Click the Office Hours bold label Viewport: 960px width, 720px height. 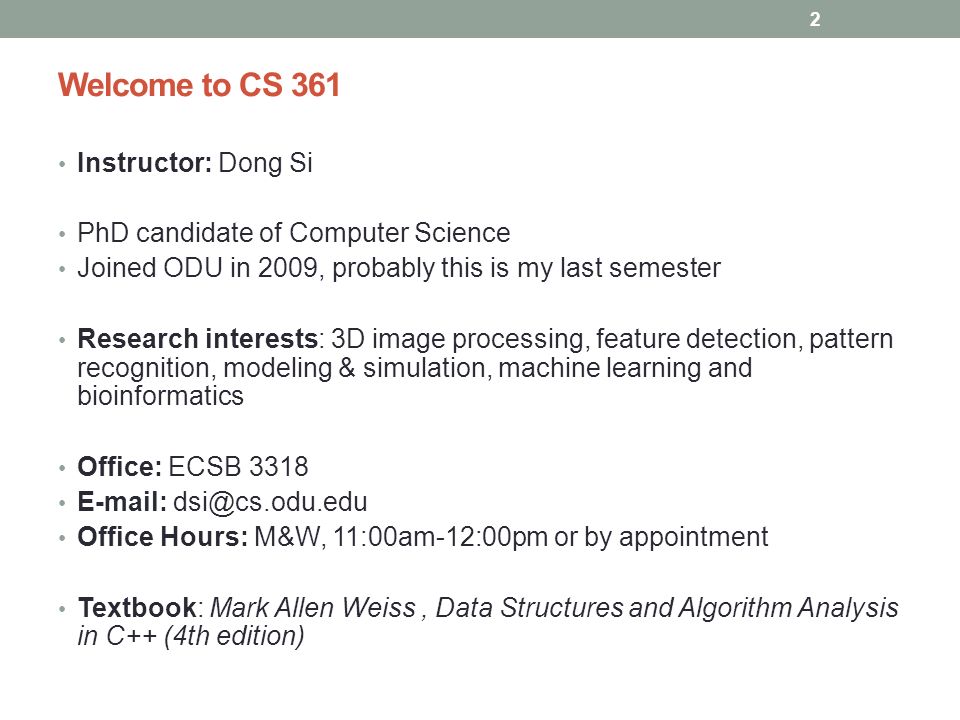(x=162, y=537)
